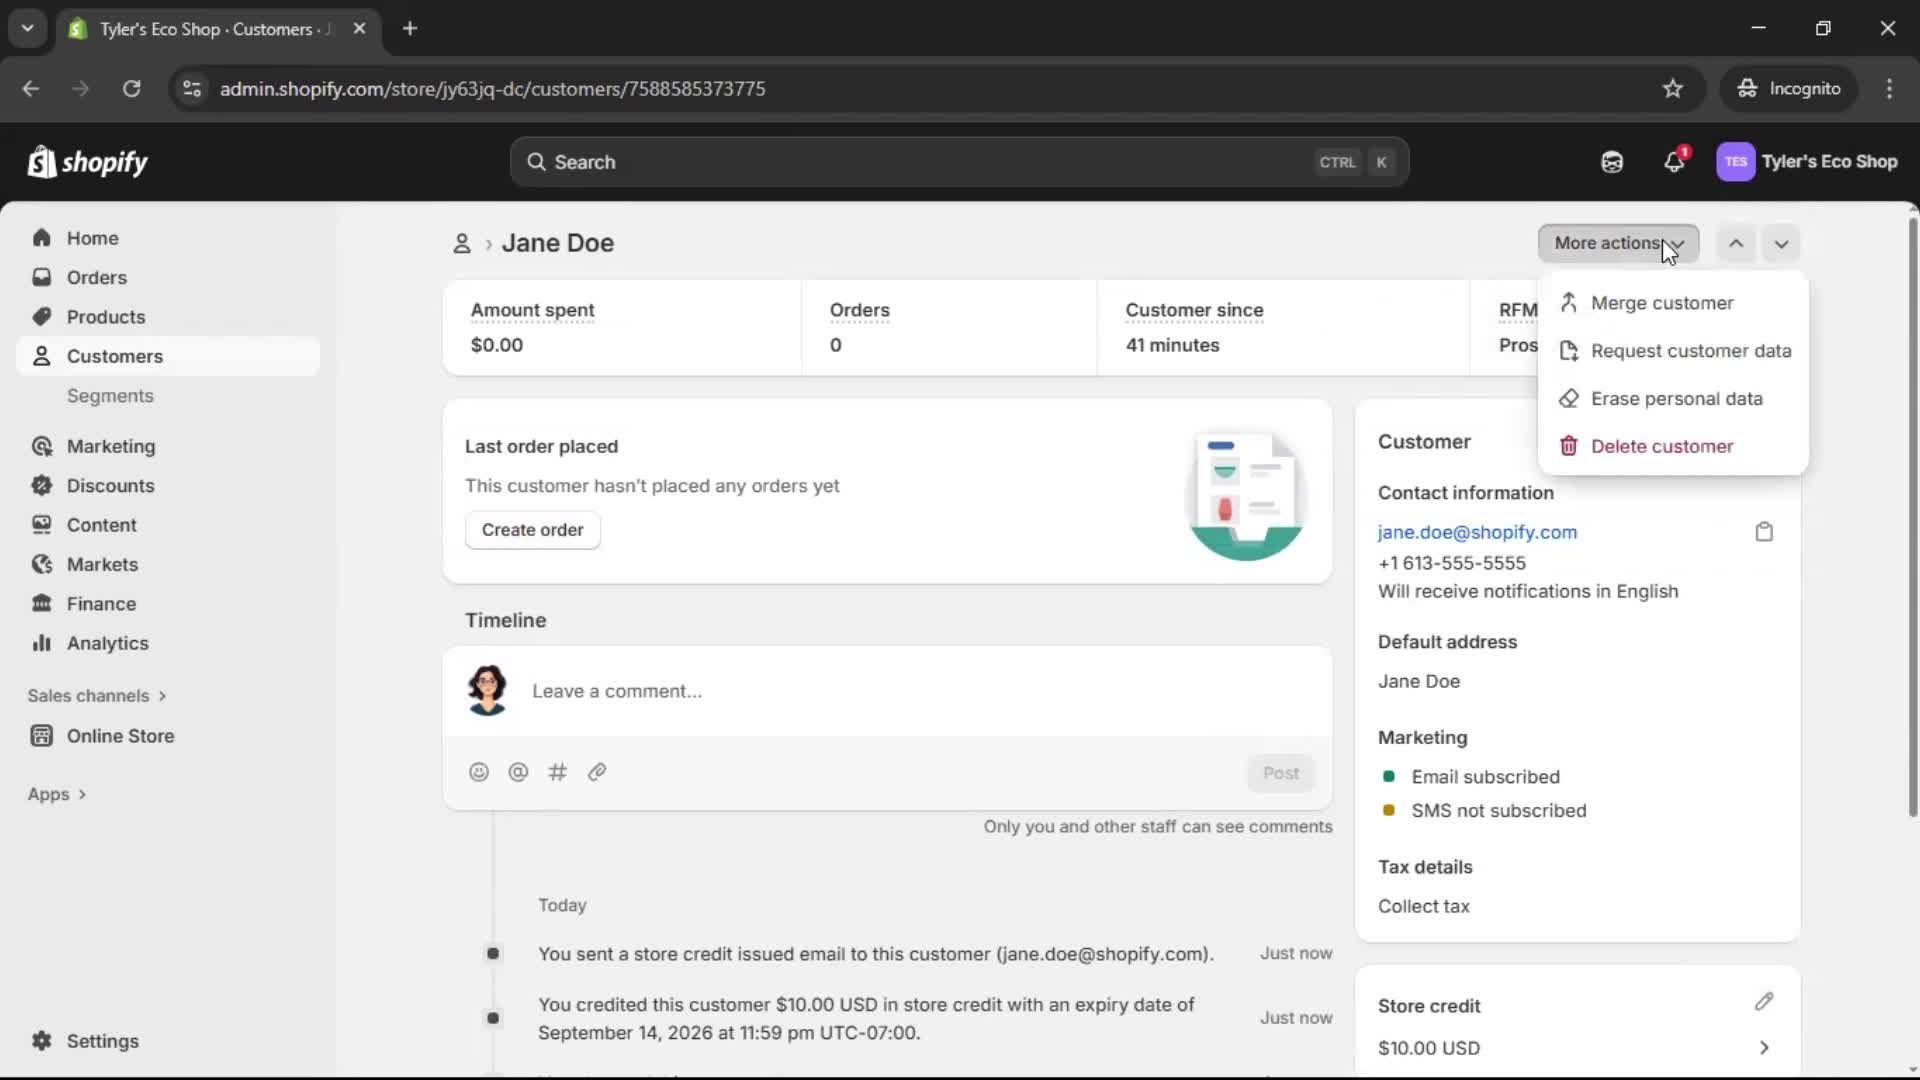The width and height of the screenshot is (1920, 1080).
Task: Open notifications from the bell
Action: pyautogui.click(x=1675, y=161)
